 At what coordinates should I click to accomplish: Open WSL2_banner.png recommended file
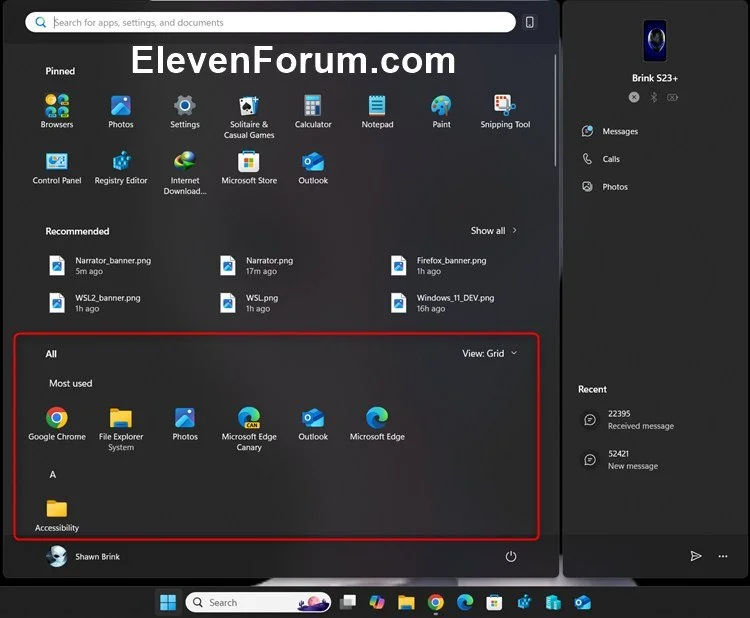(x=95, y=303)
